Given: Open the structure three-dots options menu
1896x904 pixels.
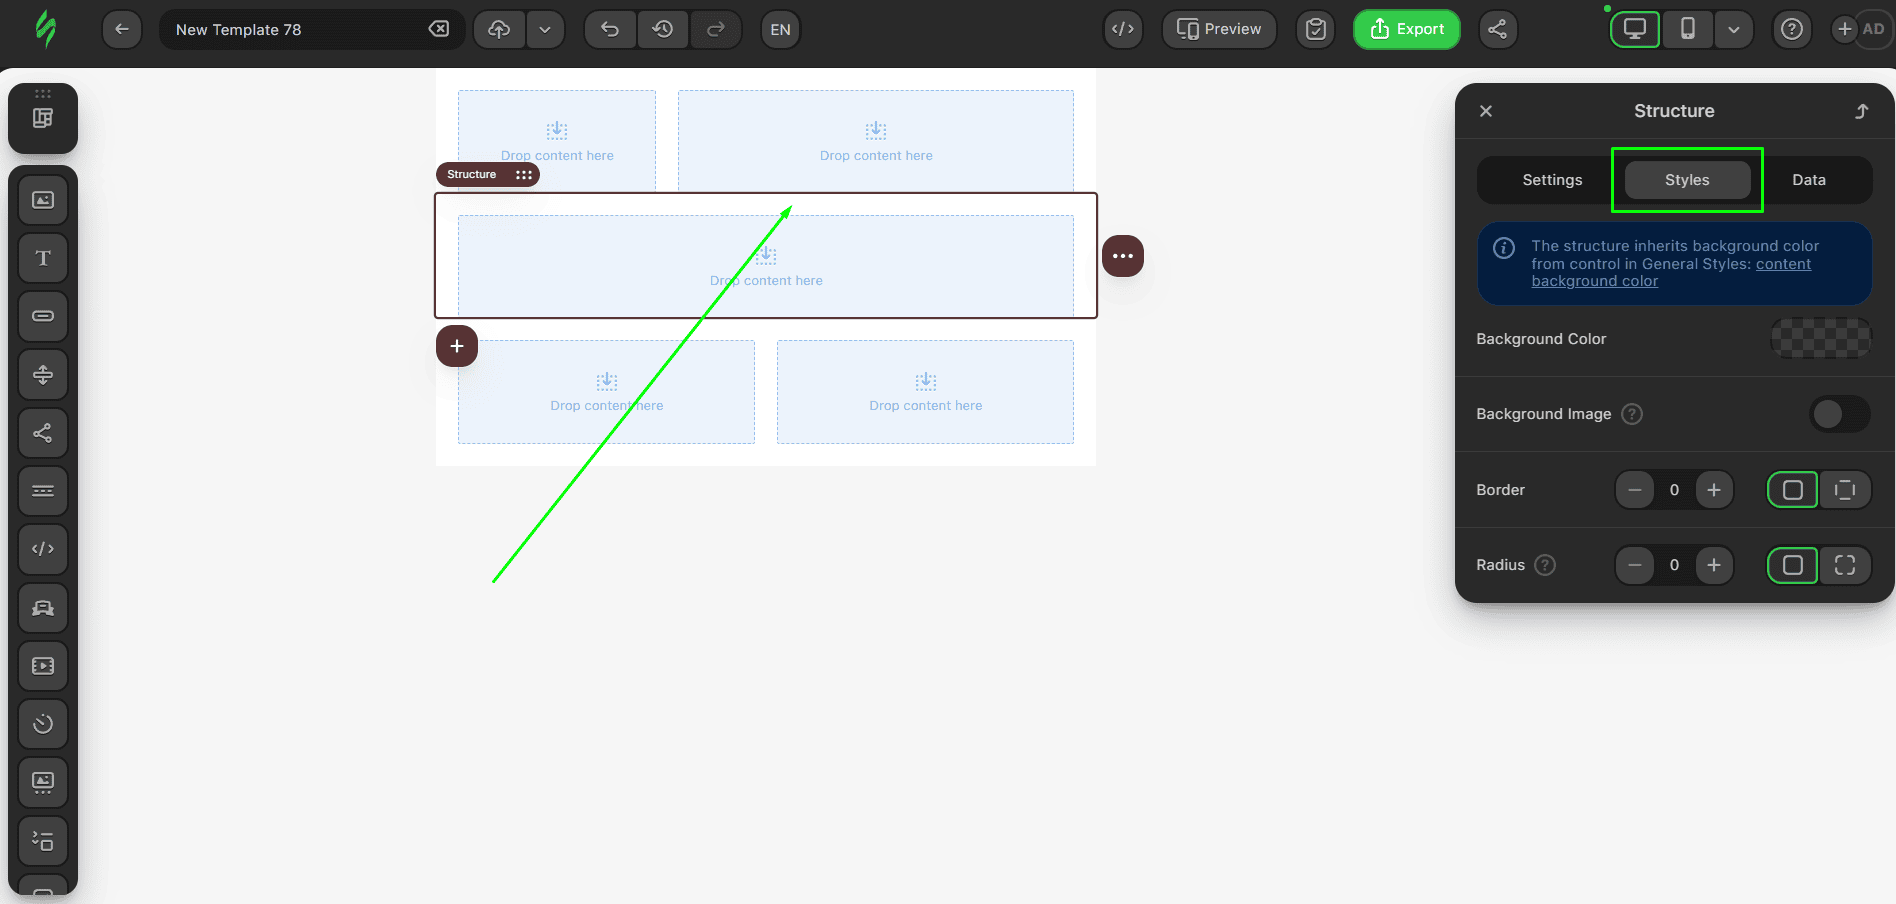Looking at the screenshot, I should coord(1123,256).
